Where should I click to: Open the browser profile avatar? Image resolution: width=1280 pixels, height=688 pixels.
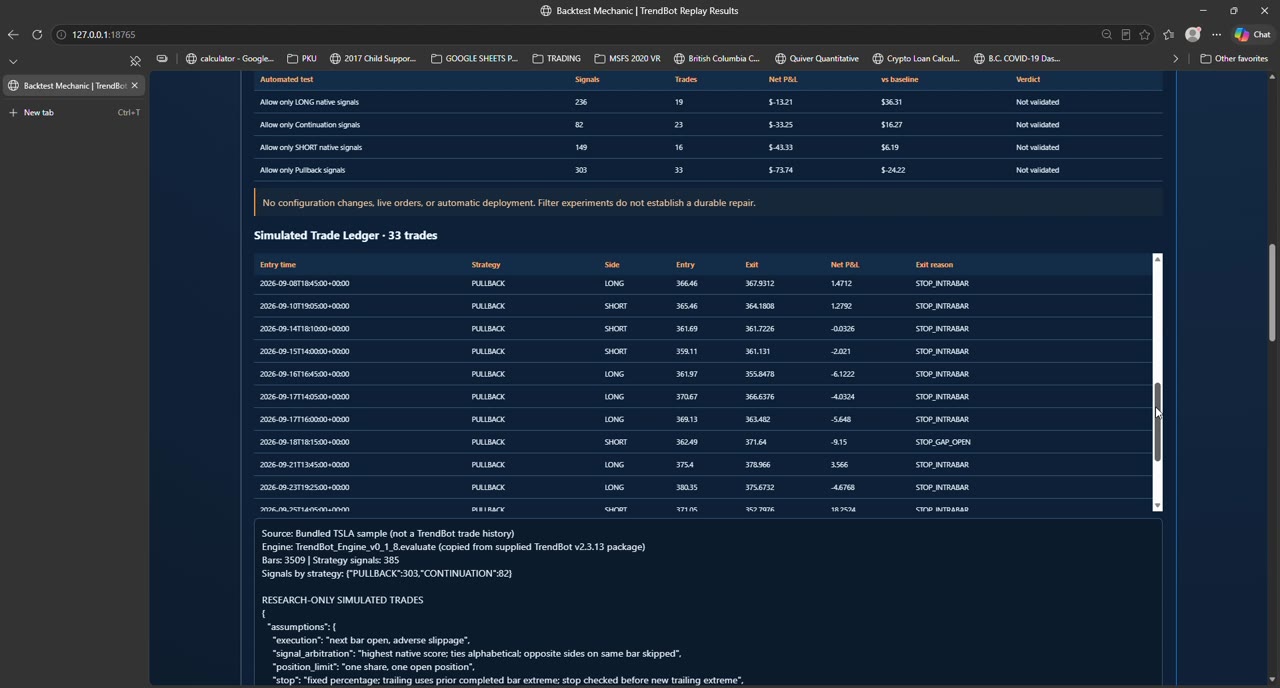[x=1193, y=34]
